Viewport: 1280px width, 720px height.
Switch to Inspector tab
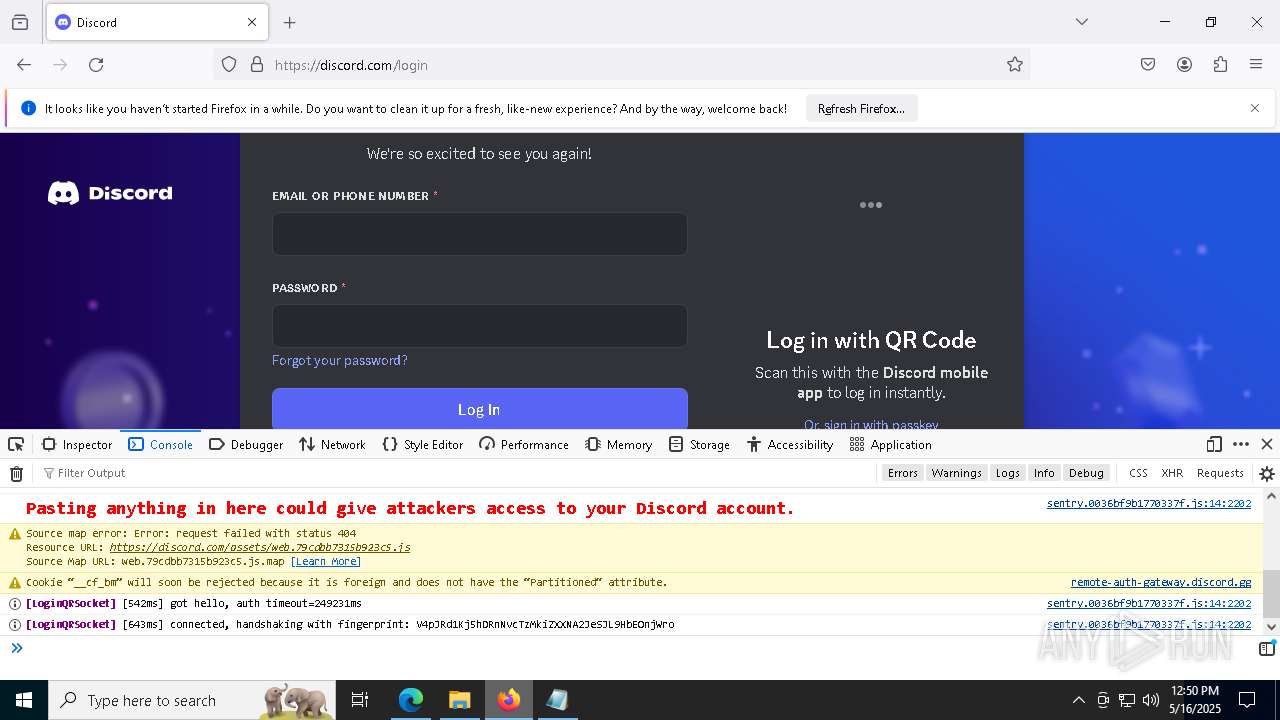77,444
